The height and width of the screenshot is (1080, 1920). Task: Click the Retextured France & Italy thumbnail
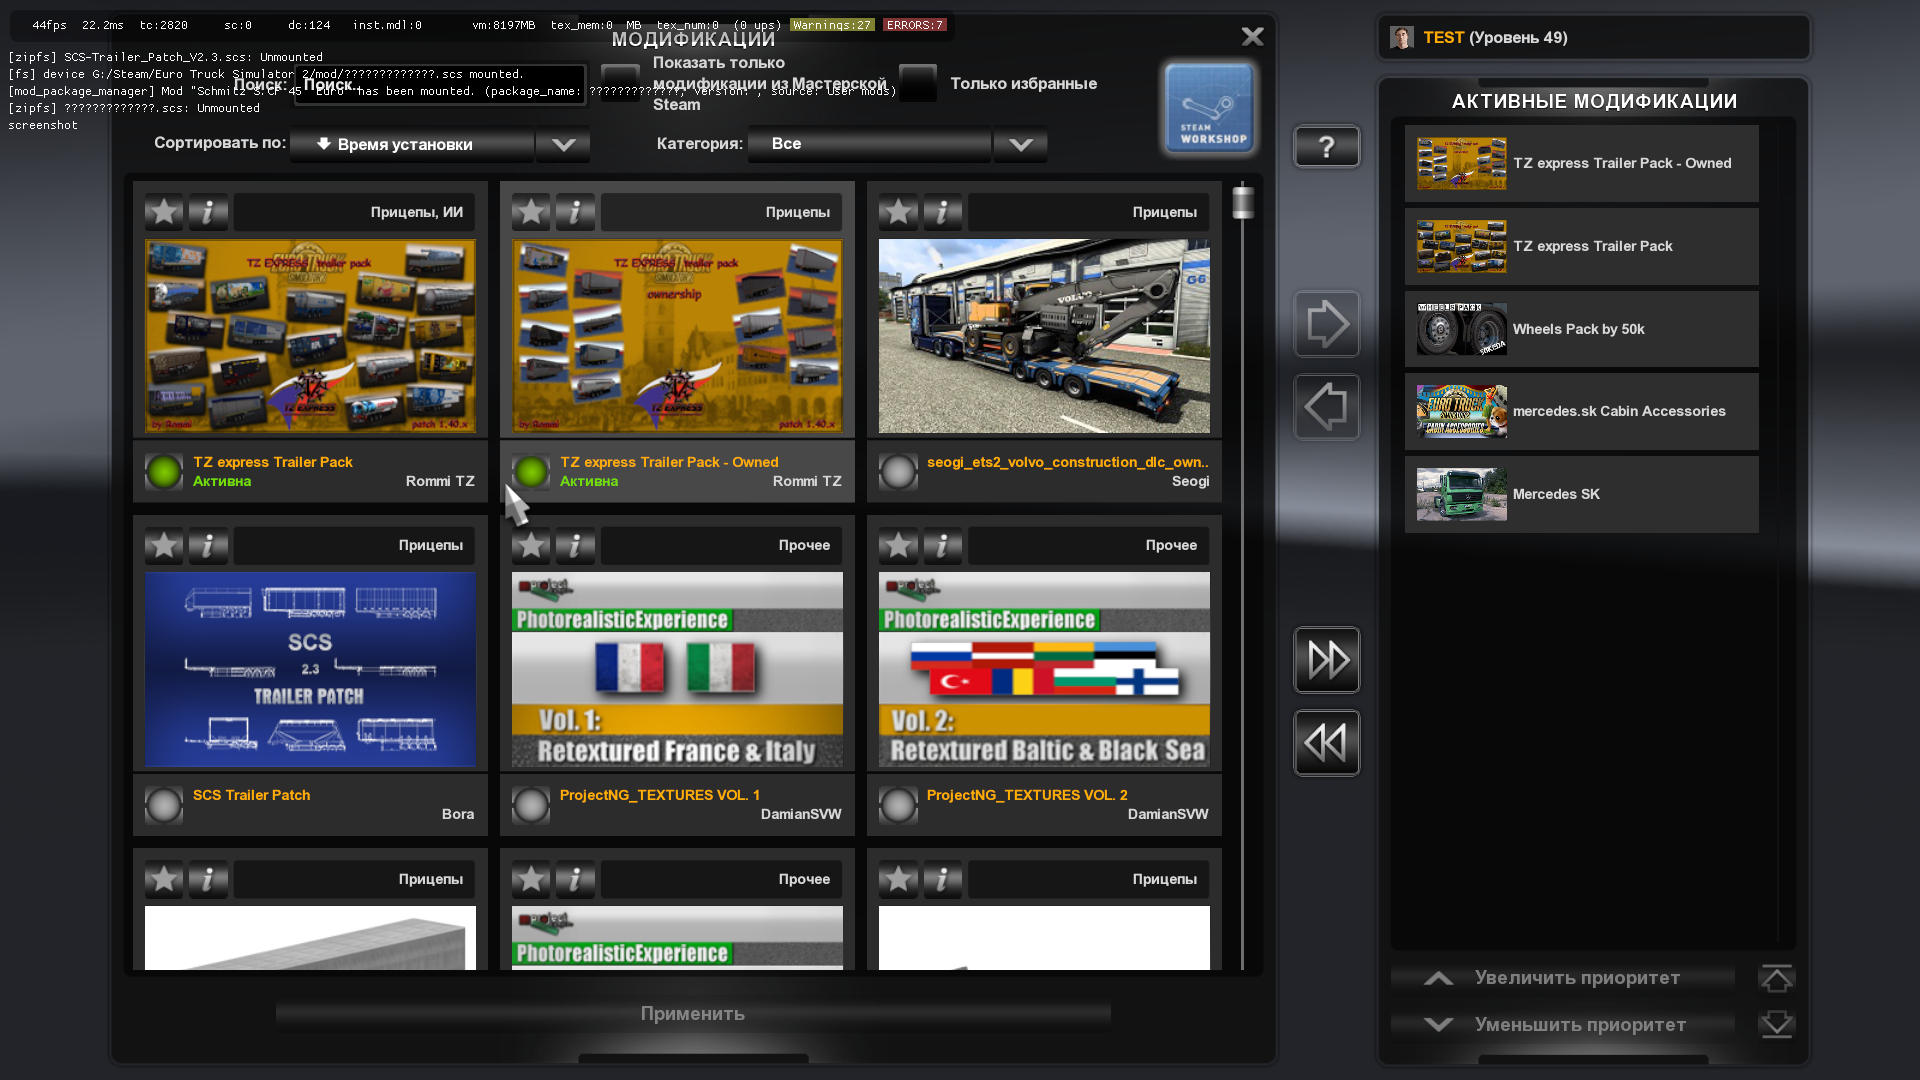coord(677,669)
